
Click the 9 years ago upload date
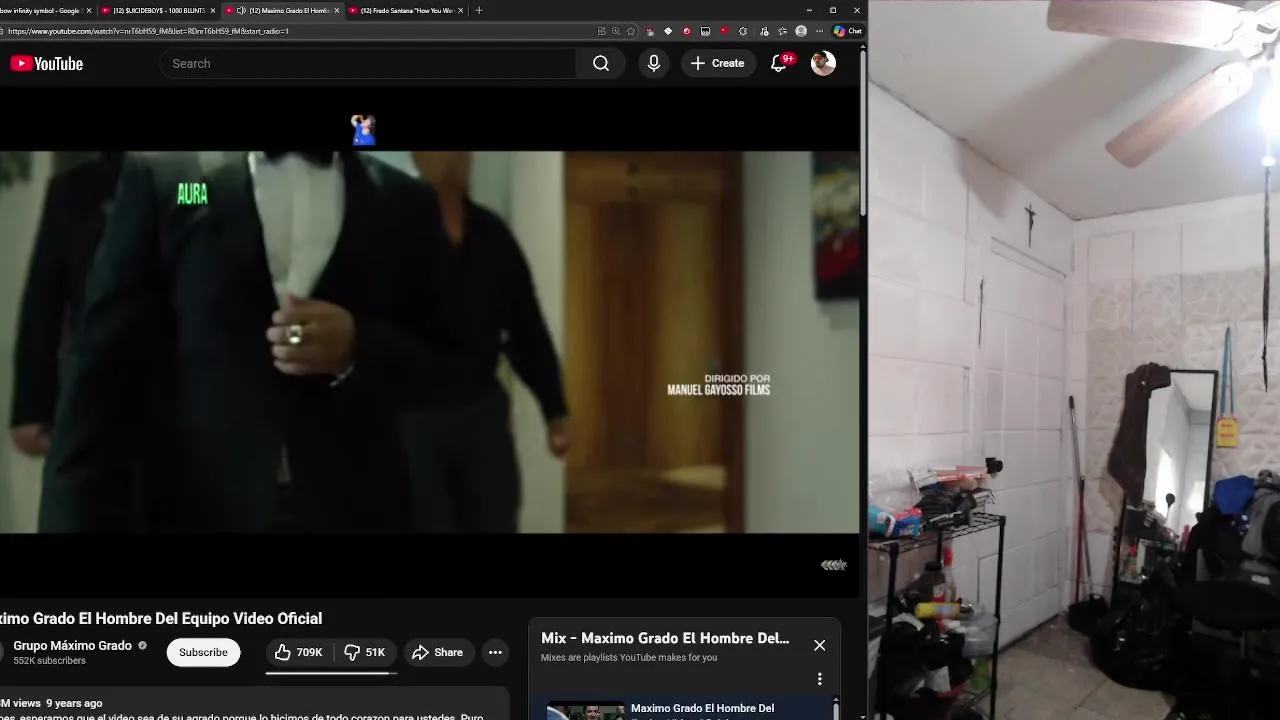tap(74, 703)
